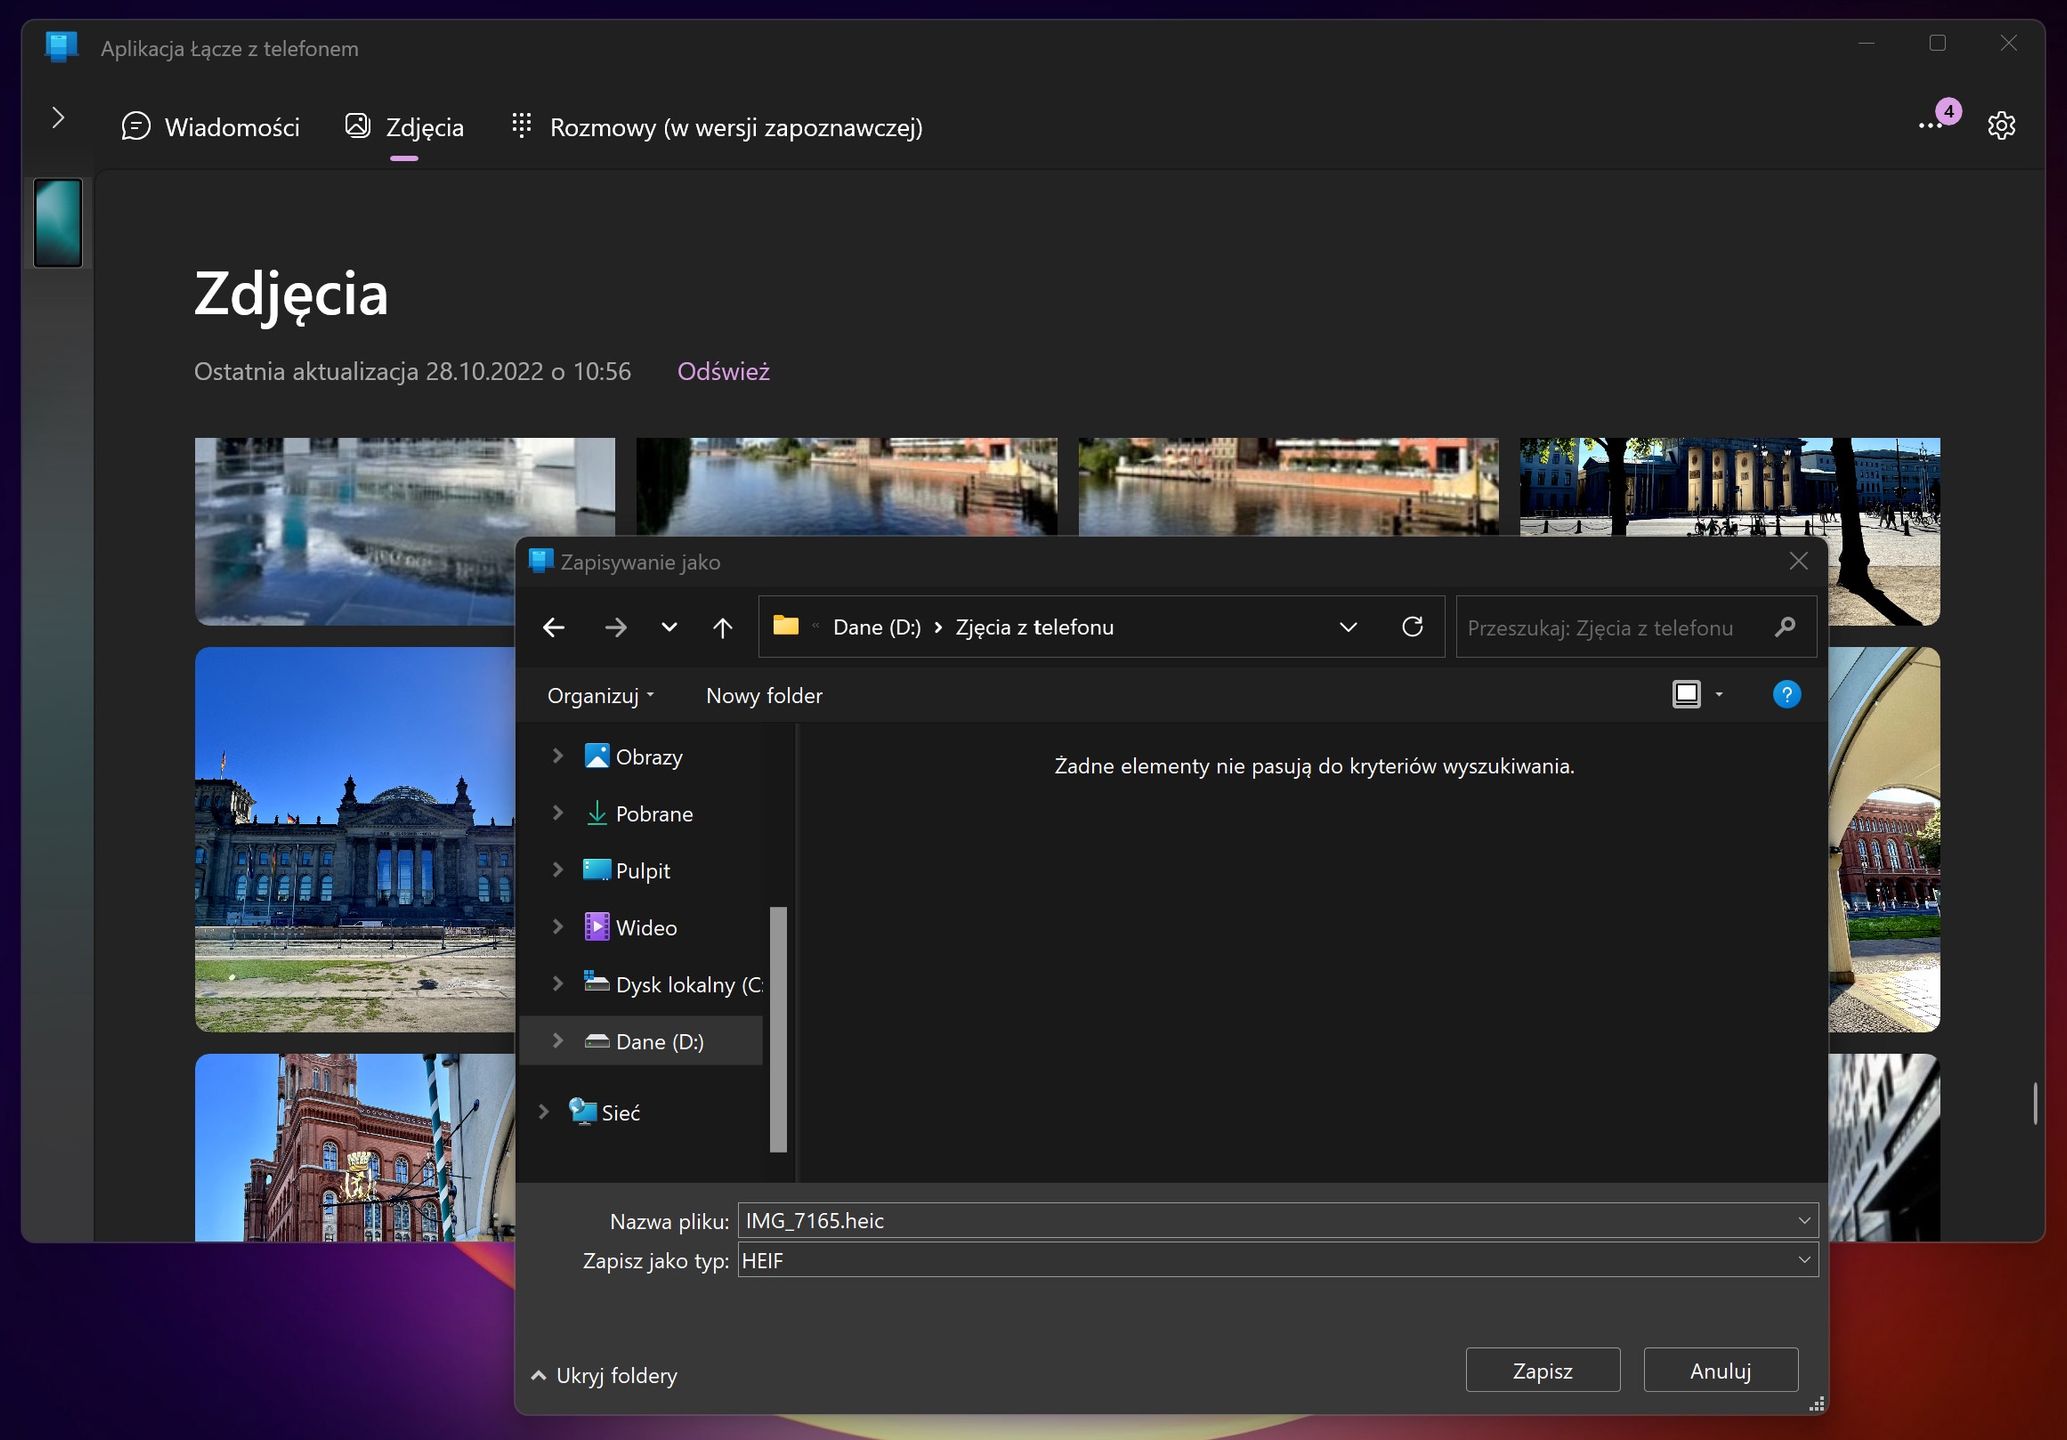Expand the Pobrane tree node
The width and height of the screenshot is (2067, 1440).
click(x=558, y=813)
